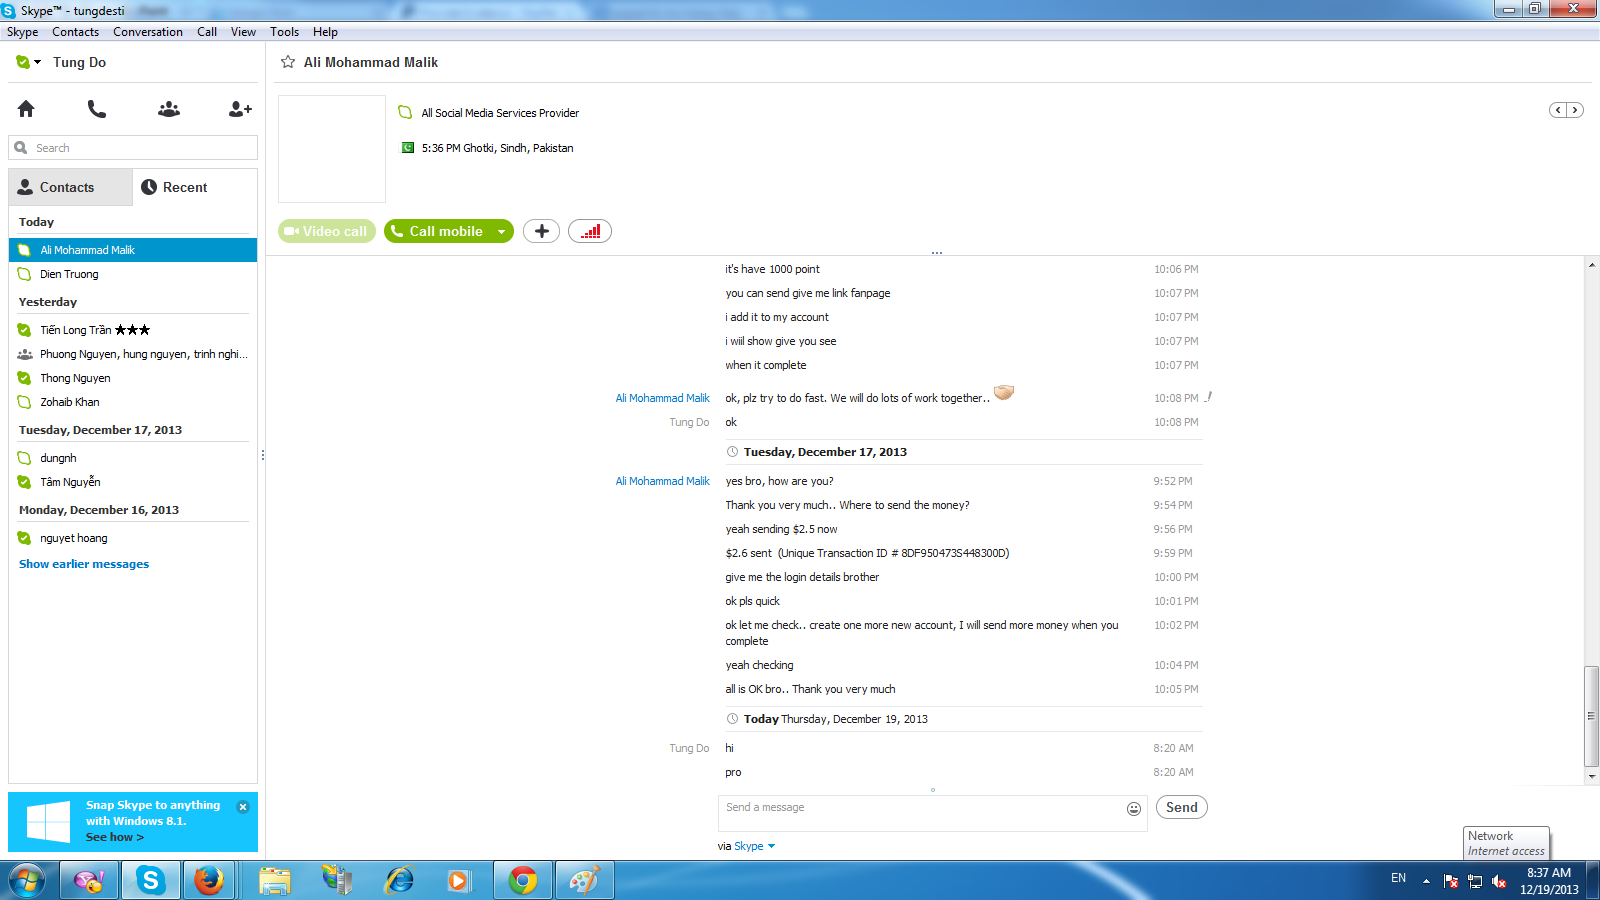Open the View menu
This screenshot has width=1600, height=900.
pyautogui.click(x=244, y=32)
